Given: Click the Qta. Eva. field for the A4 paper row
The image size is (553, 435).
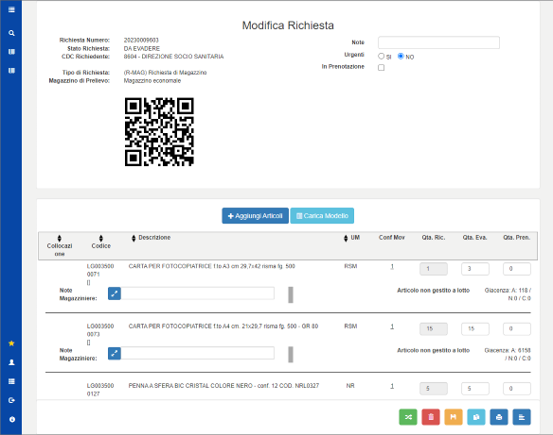Looking at the screenshot, I should point(475,329).
